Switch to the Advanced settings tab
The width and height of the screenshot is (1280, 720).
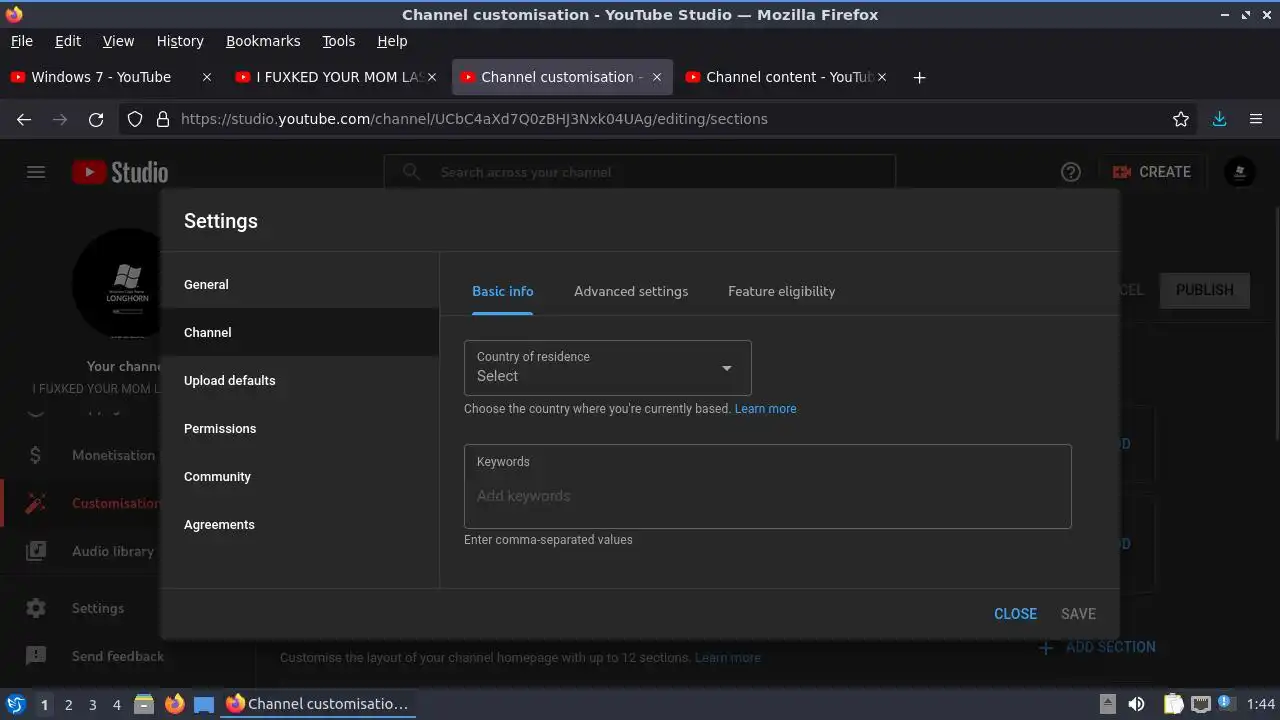[631, 291]
